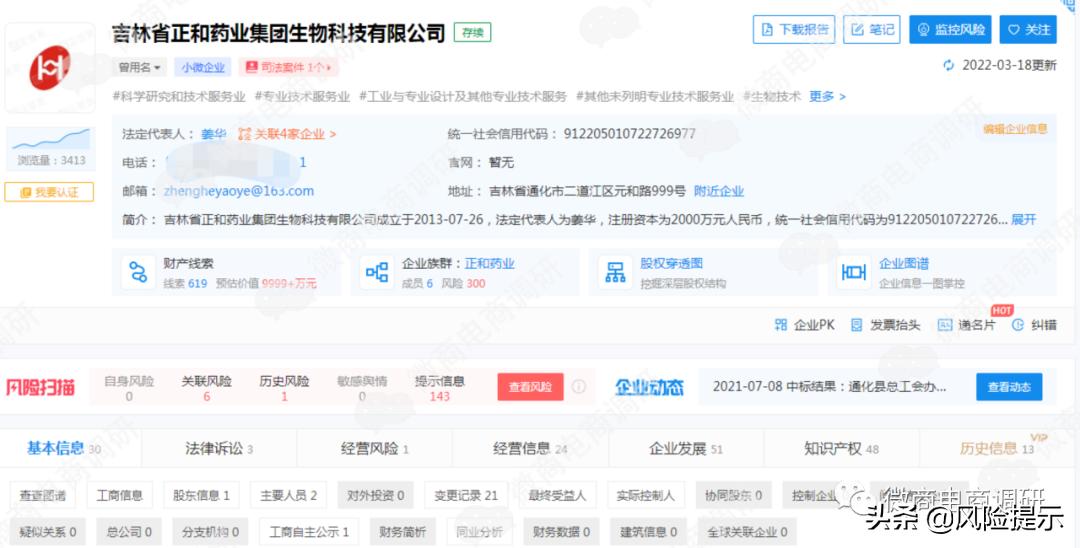Click the 我要认证 button

coord(49,192)
